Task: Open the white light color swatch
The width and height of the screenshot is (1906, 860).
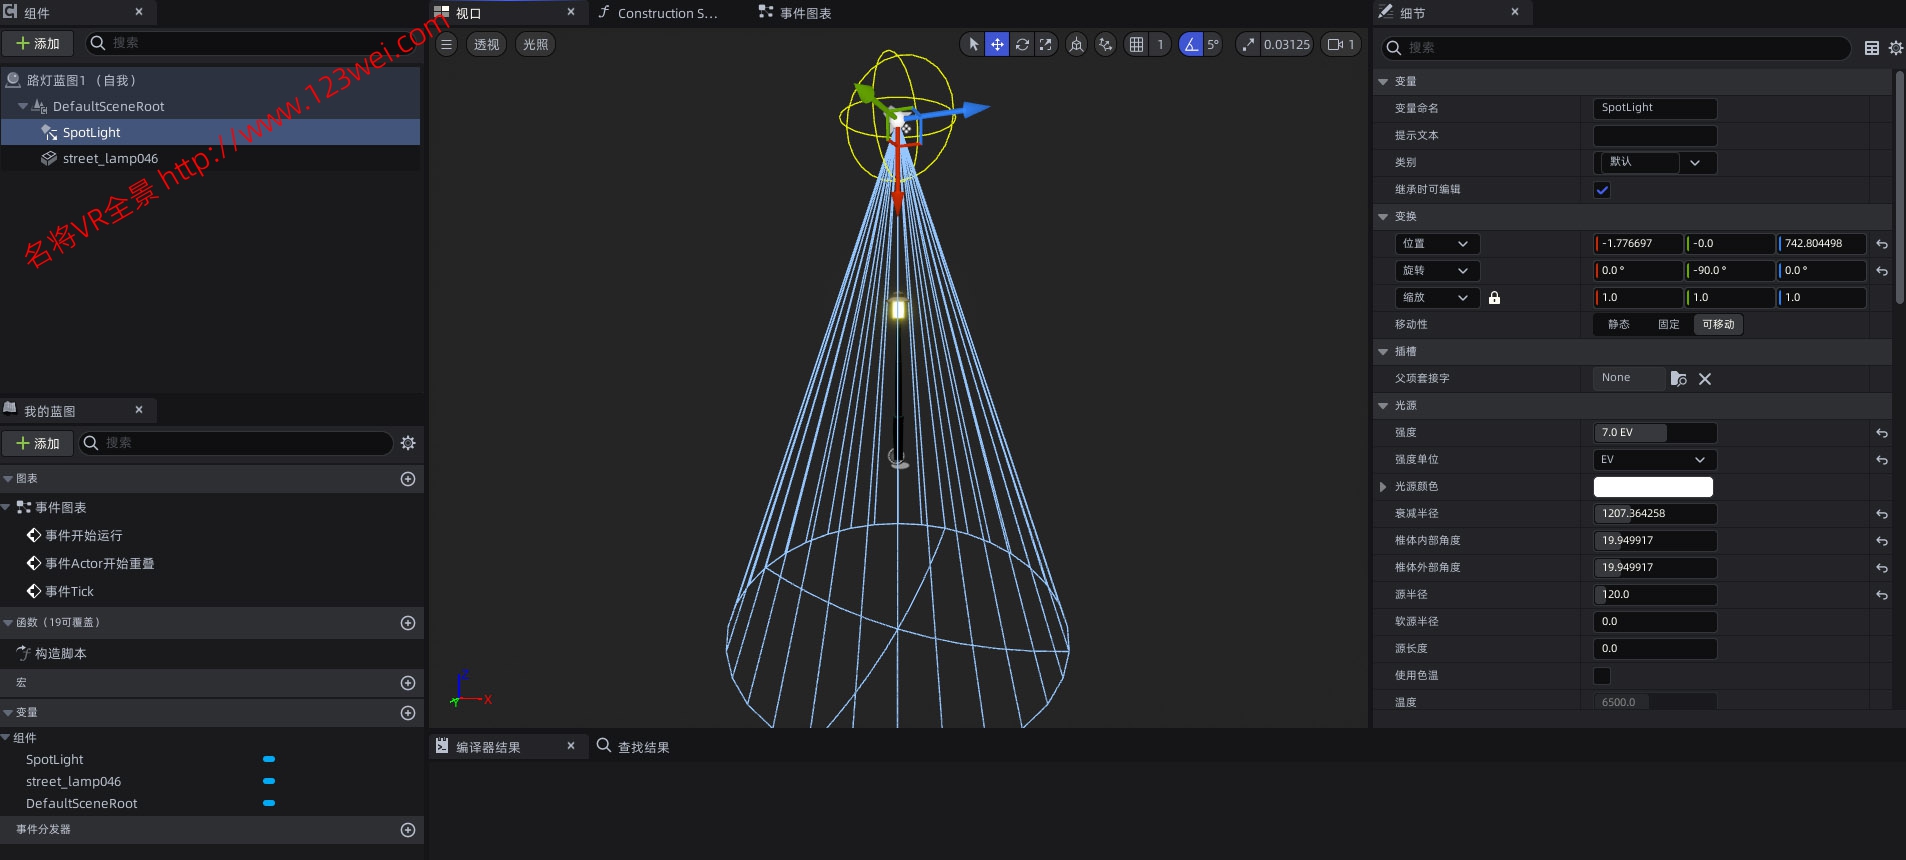Action: click(1652, 487)
